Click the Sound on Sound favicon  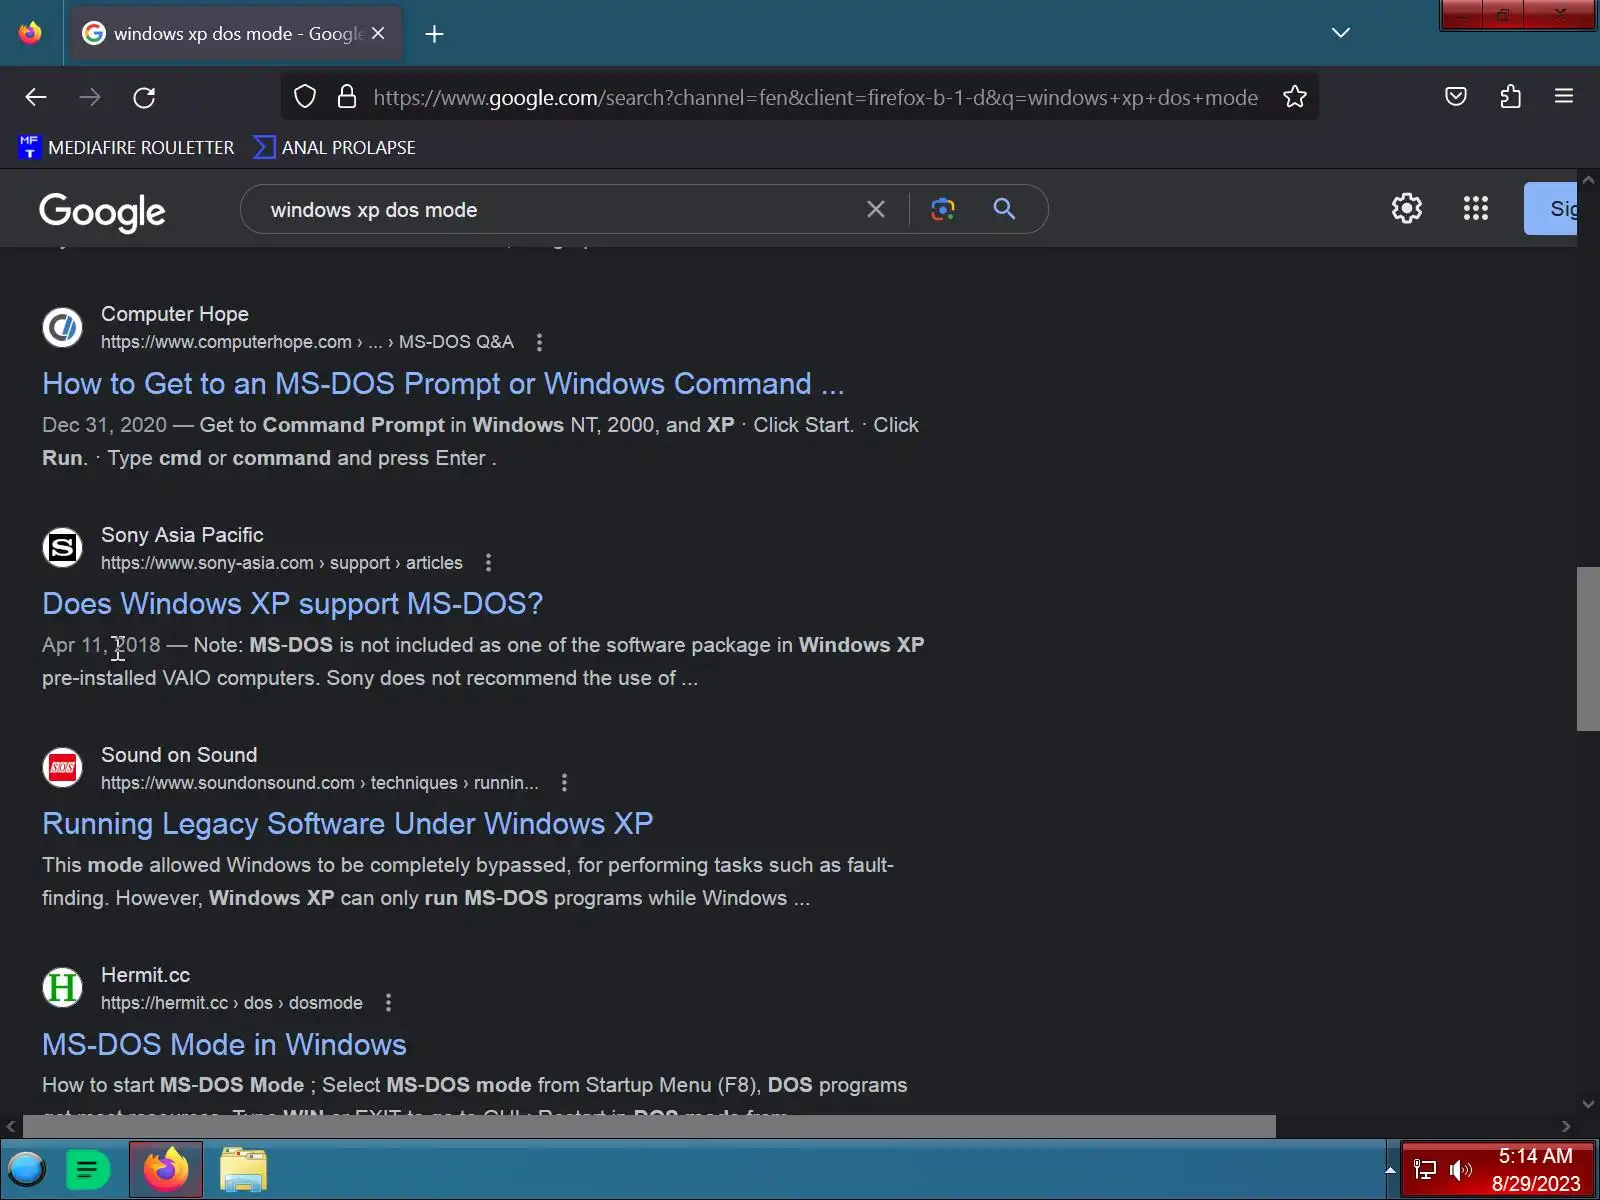pos(62,767)
